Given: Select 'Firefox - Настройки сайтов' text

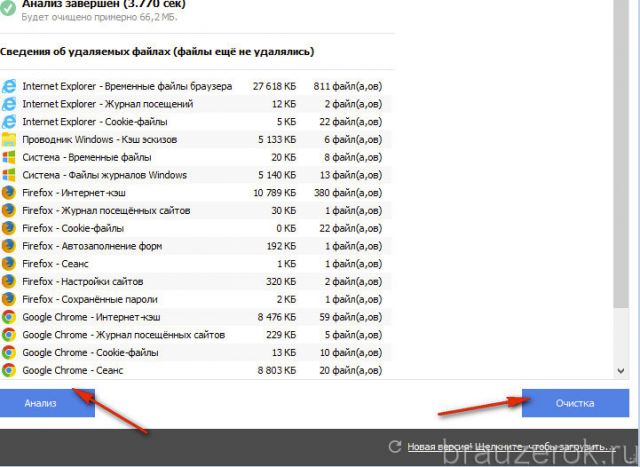Looking at the screenshot, I should coord(83,282).
